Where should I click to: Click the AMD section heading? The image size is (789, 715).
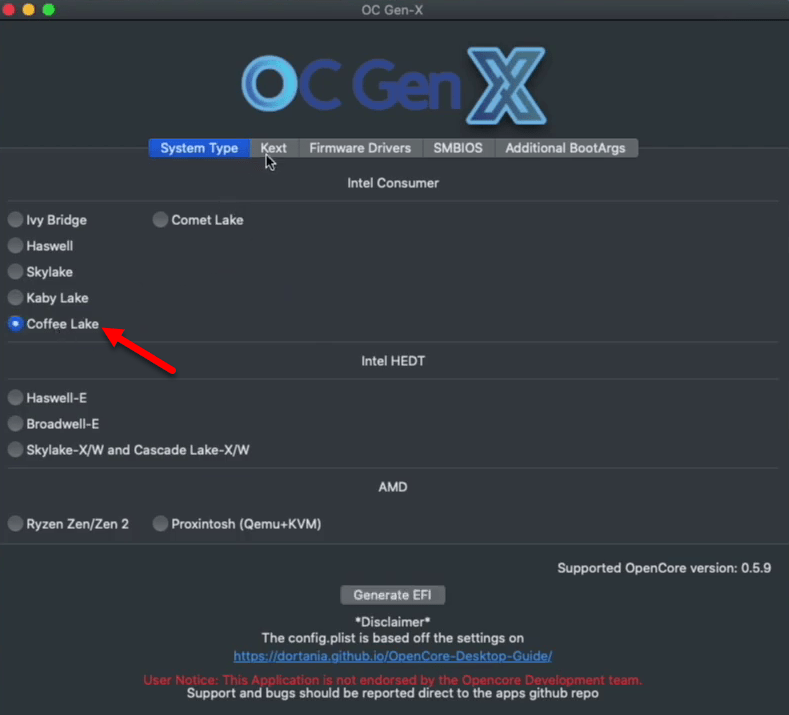pyautogui.click(x=393, y=487)
